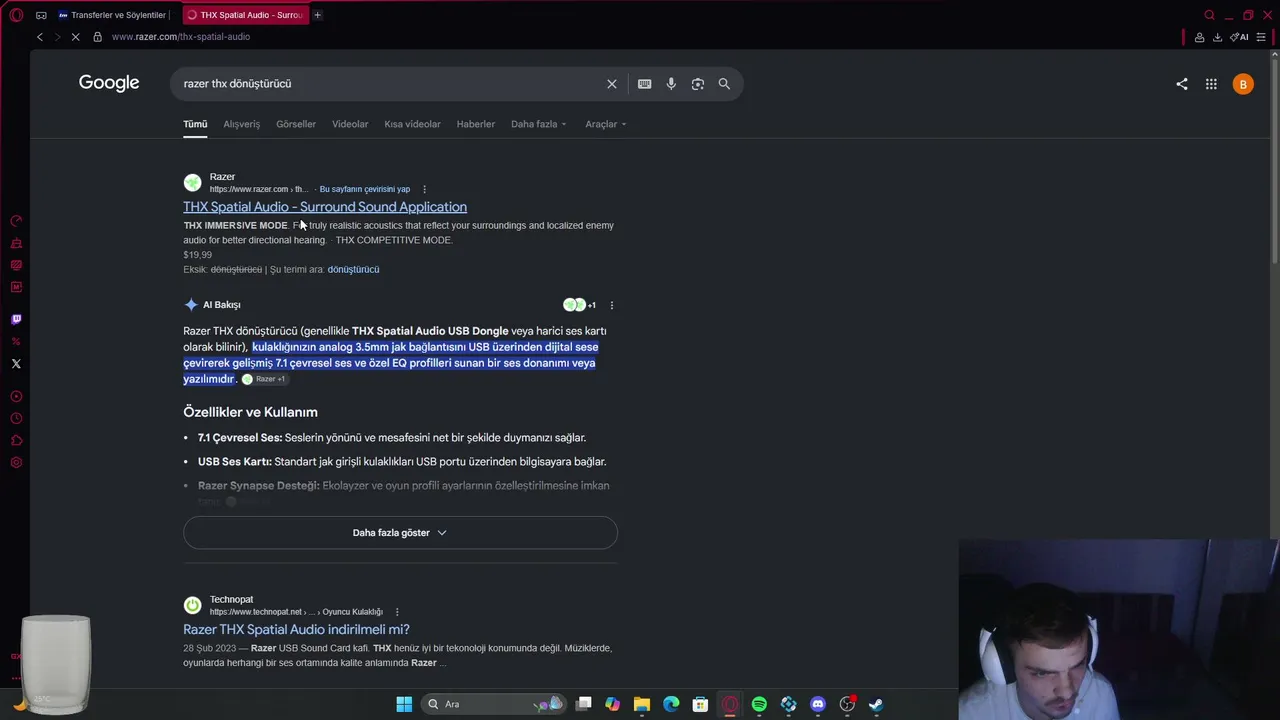Open the browser AI assistant button
Screen dimensions: 1280x720
1239,37
